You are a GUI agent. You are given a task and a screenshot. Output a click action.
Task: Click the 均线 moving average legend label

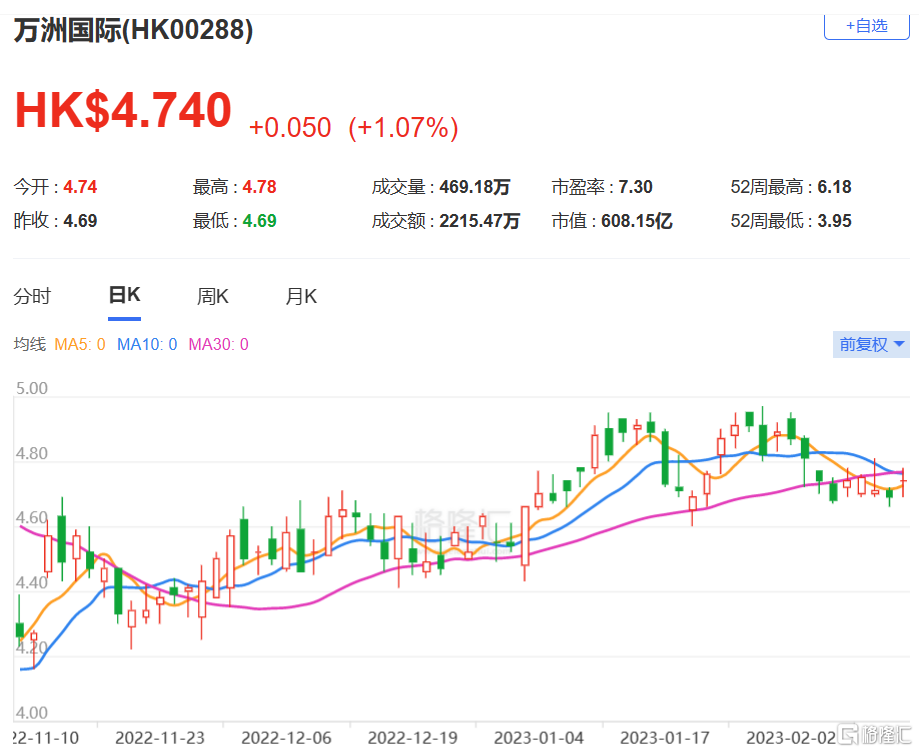pos(29,344)
